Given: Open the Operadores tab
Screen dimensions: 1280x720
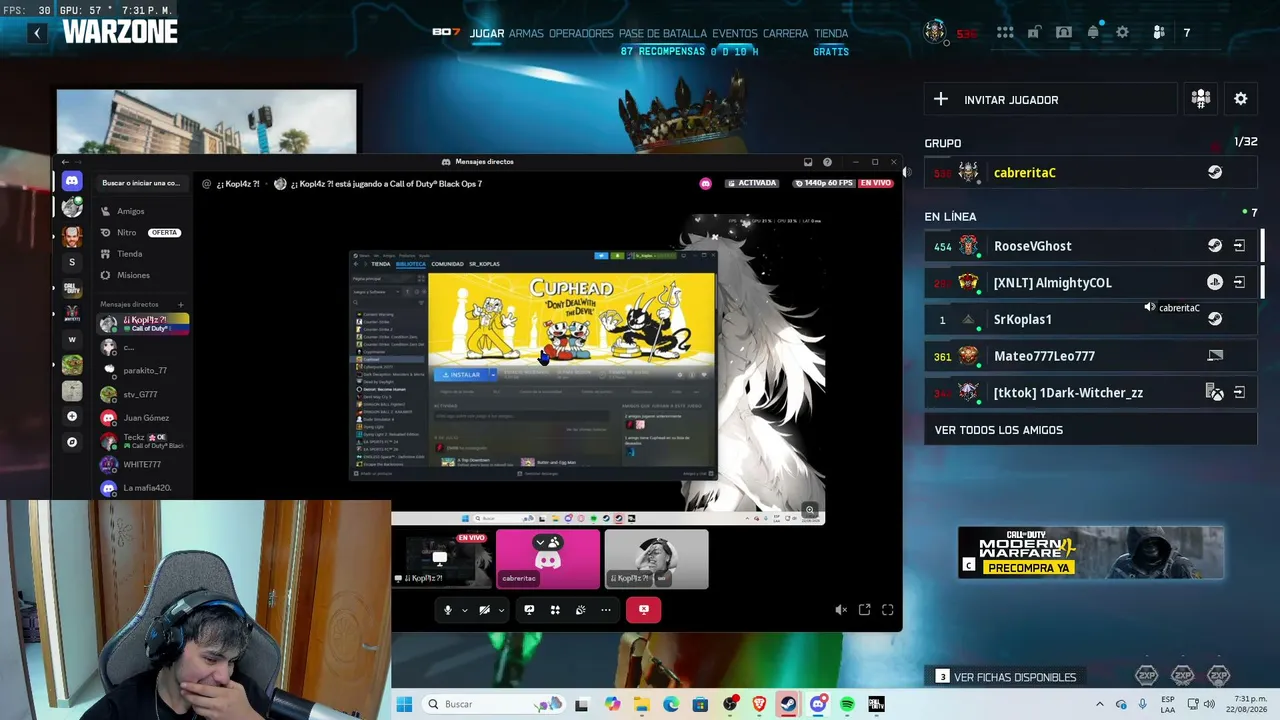Looking at the screenshot, I should click(581, 33).
